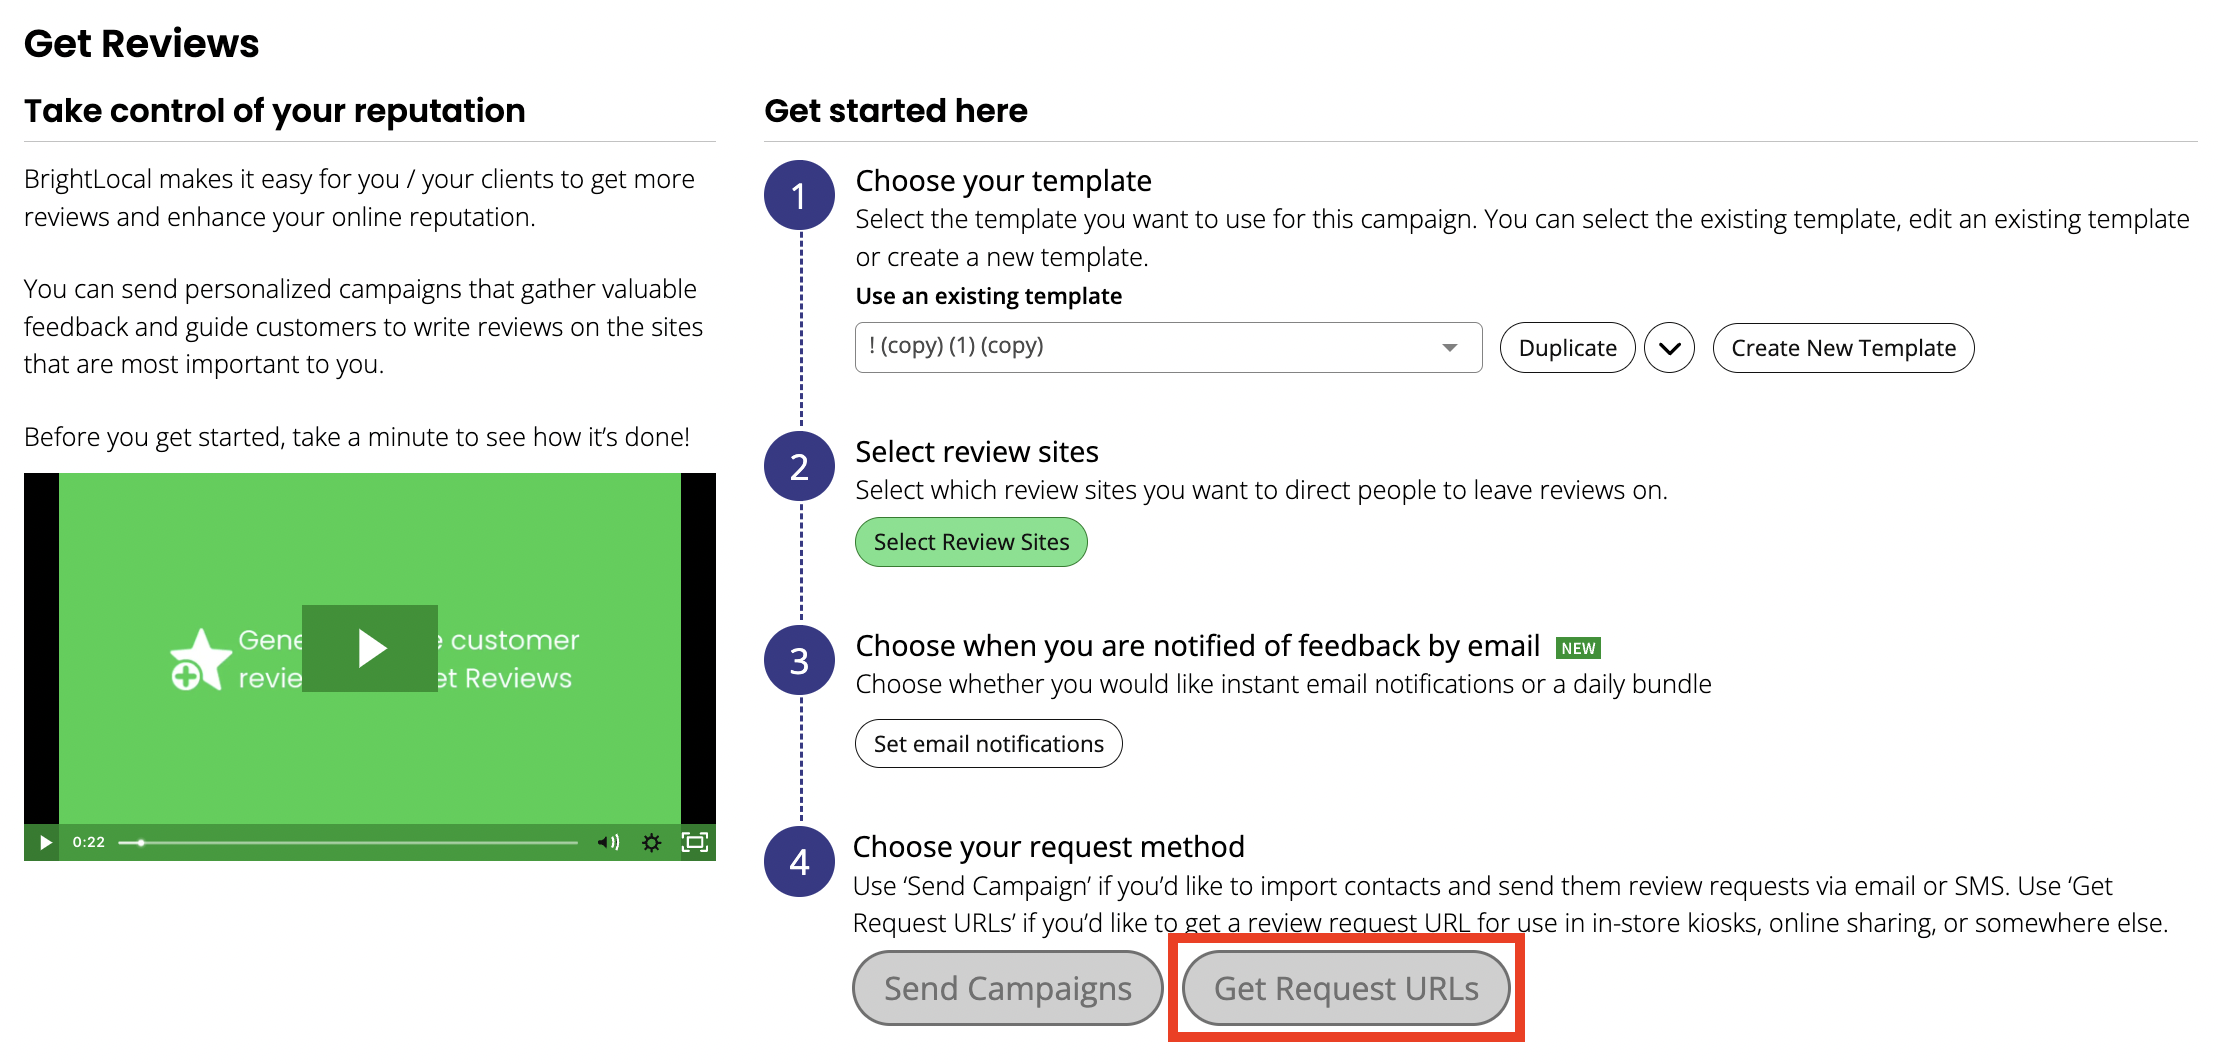The width and height of the screenshot is (2218, 1064).
Task: Click step 1 circle icon
Action: (799, 196)
